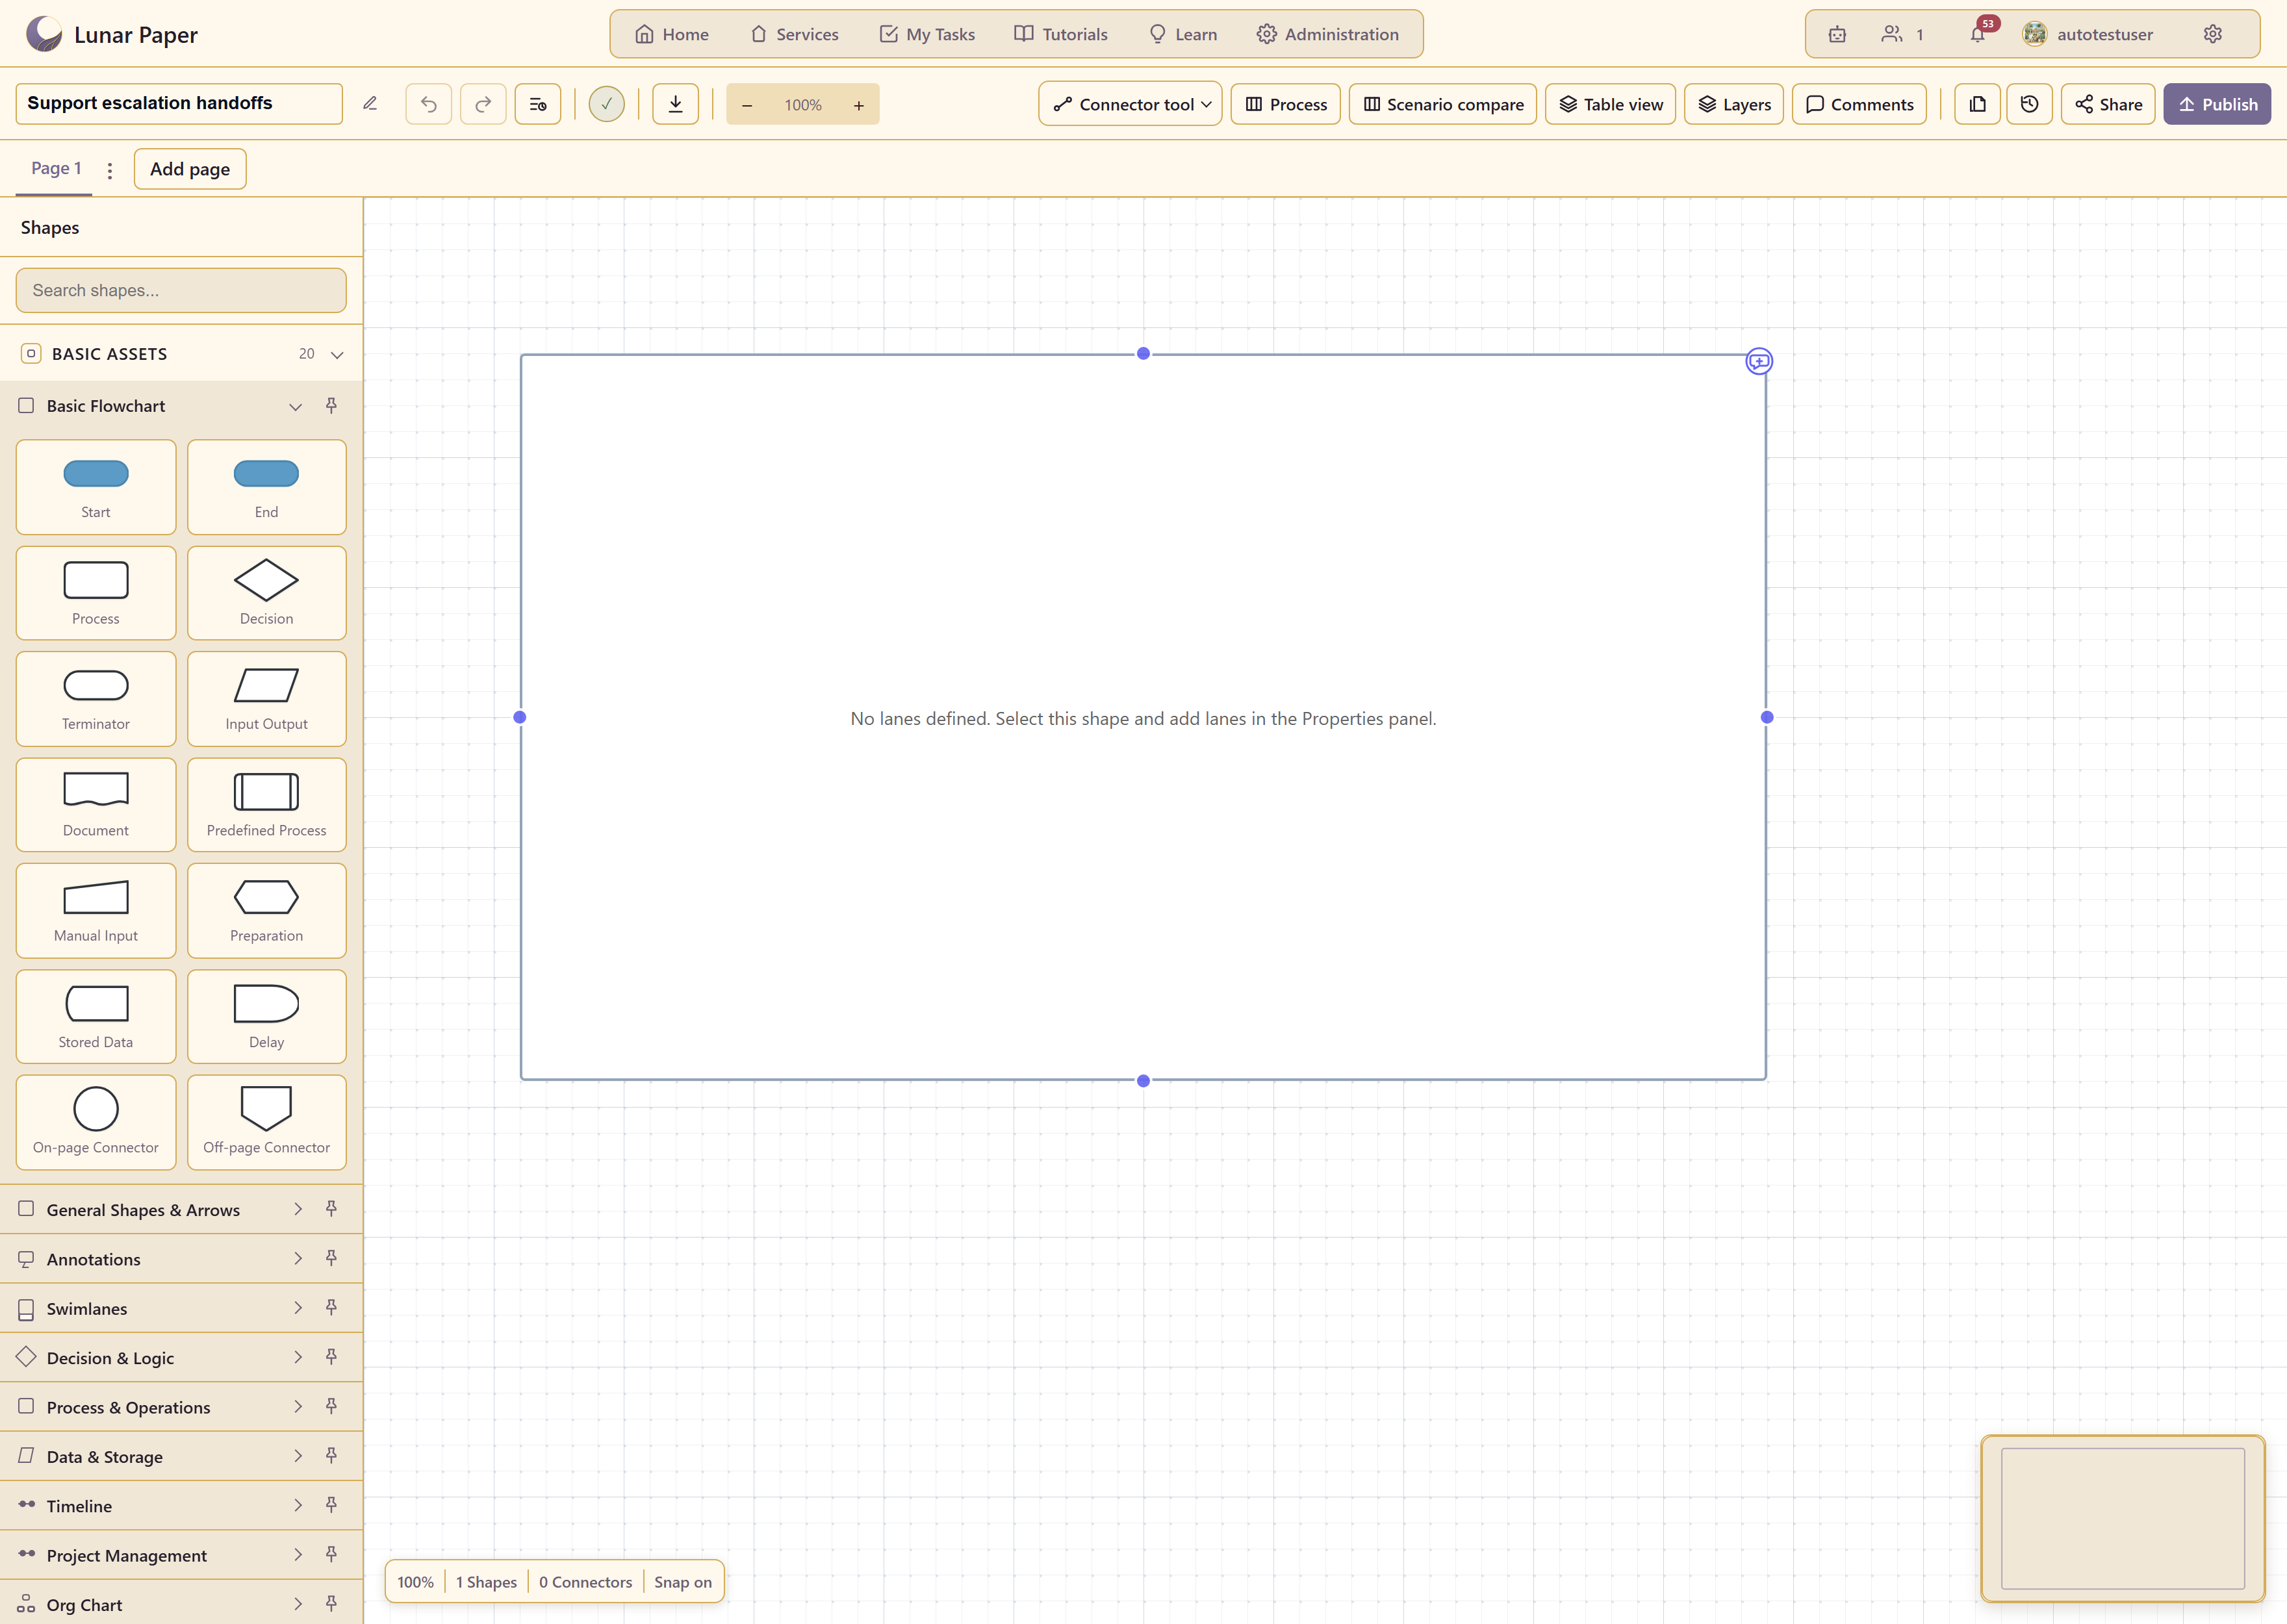2287x1624 pixels.
Task: Pin the Timeline category
Action: tap(331, 1505)
